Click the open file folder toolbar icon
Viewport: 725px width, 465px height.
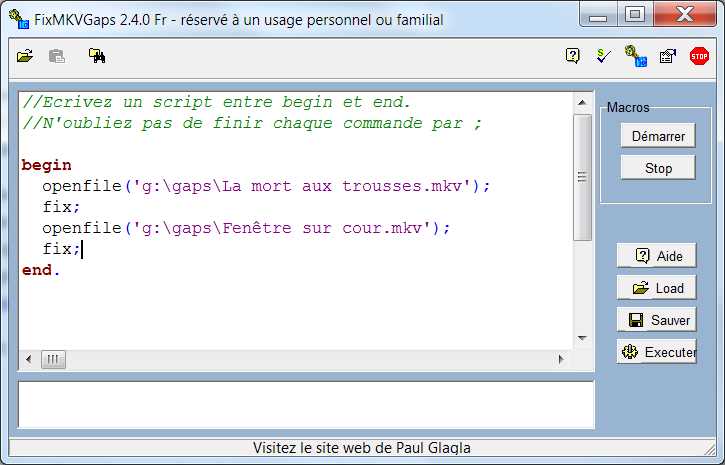25,57
